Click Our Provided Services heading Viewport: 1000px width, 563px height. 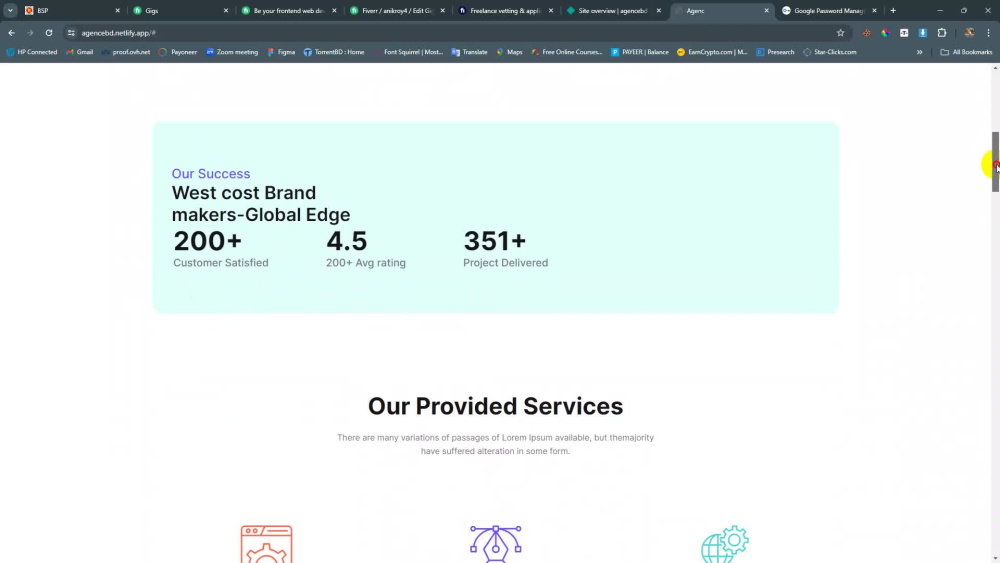(x=496, y=406)
